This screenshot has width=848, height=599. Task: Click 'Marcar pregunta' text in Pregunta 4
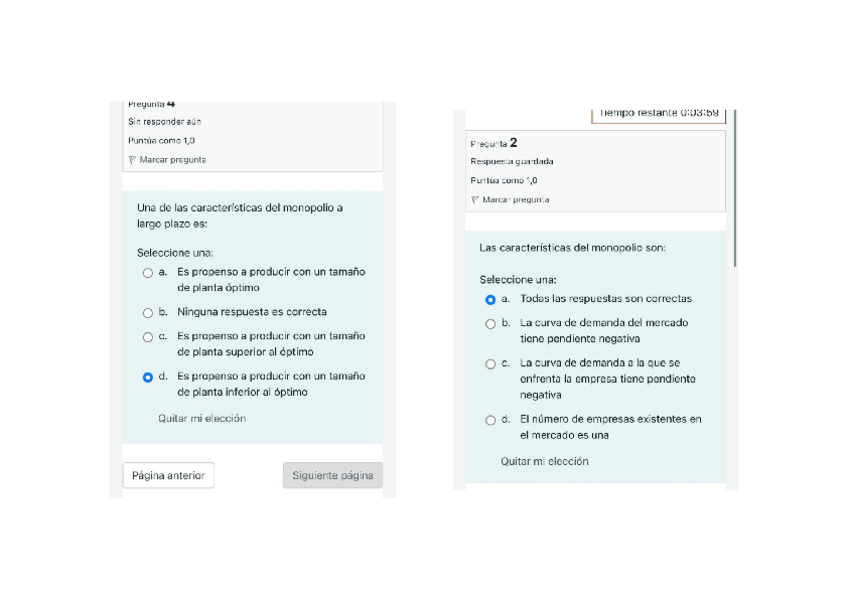click(x=173, y=160)
